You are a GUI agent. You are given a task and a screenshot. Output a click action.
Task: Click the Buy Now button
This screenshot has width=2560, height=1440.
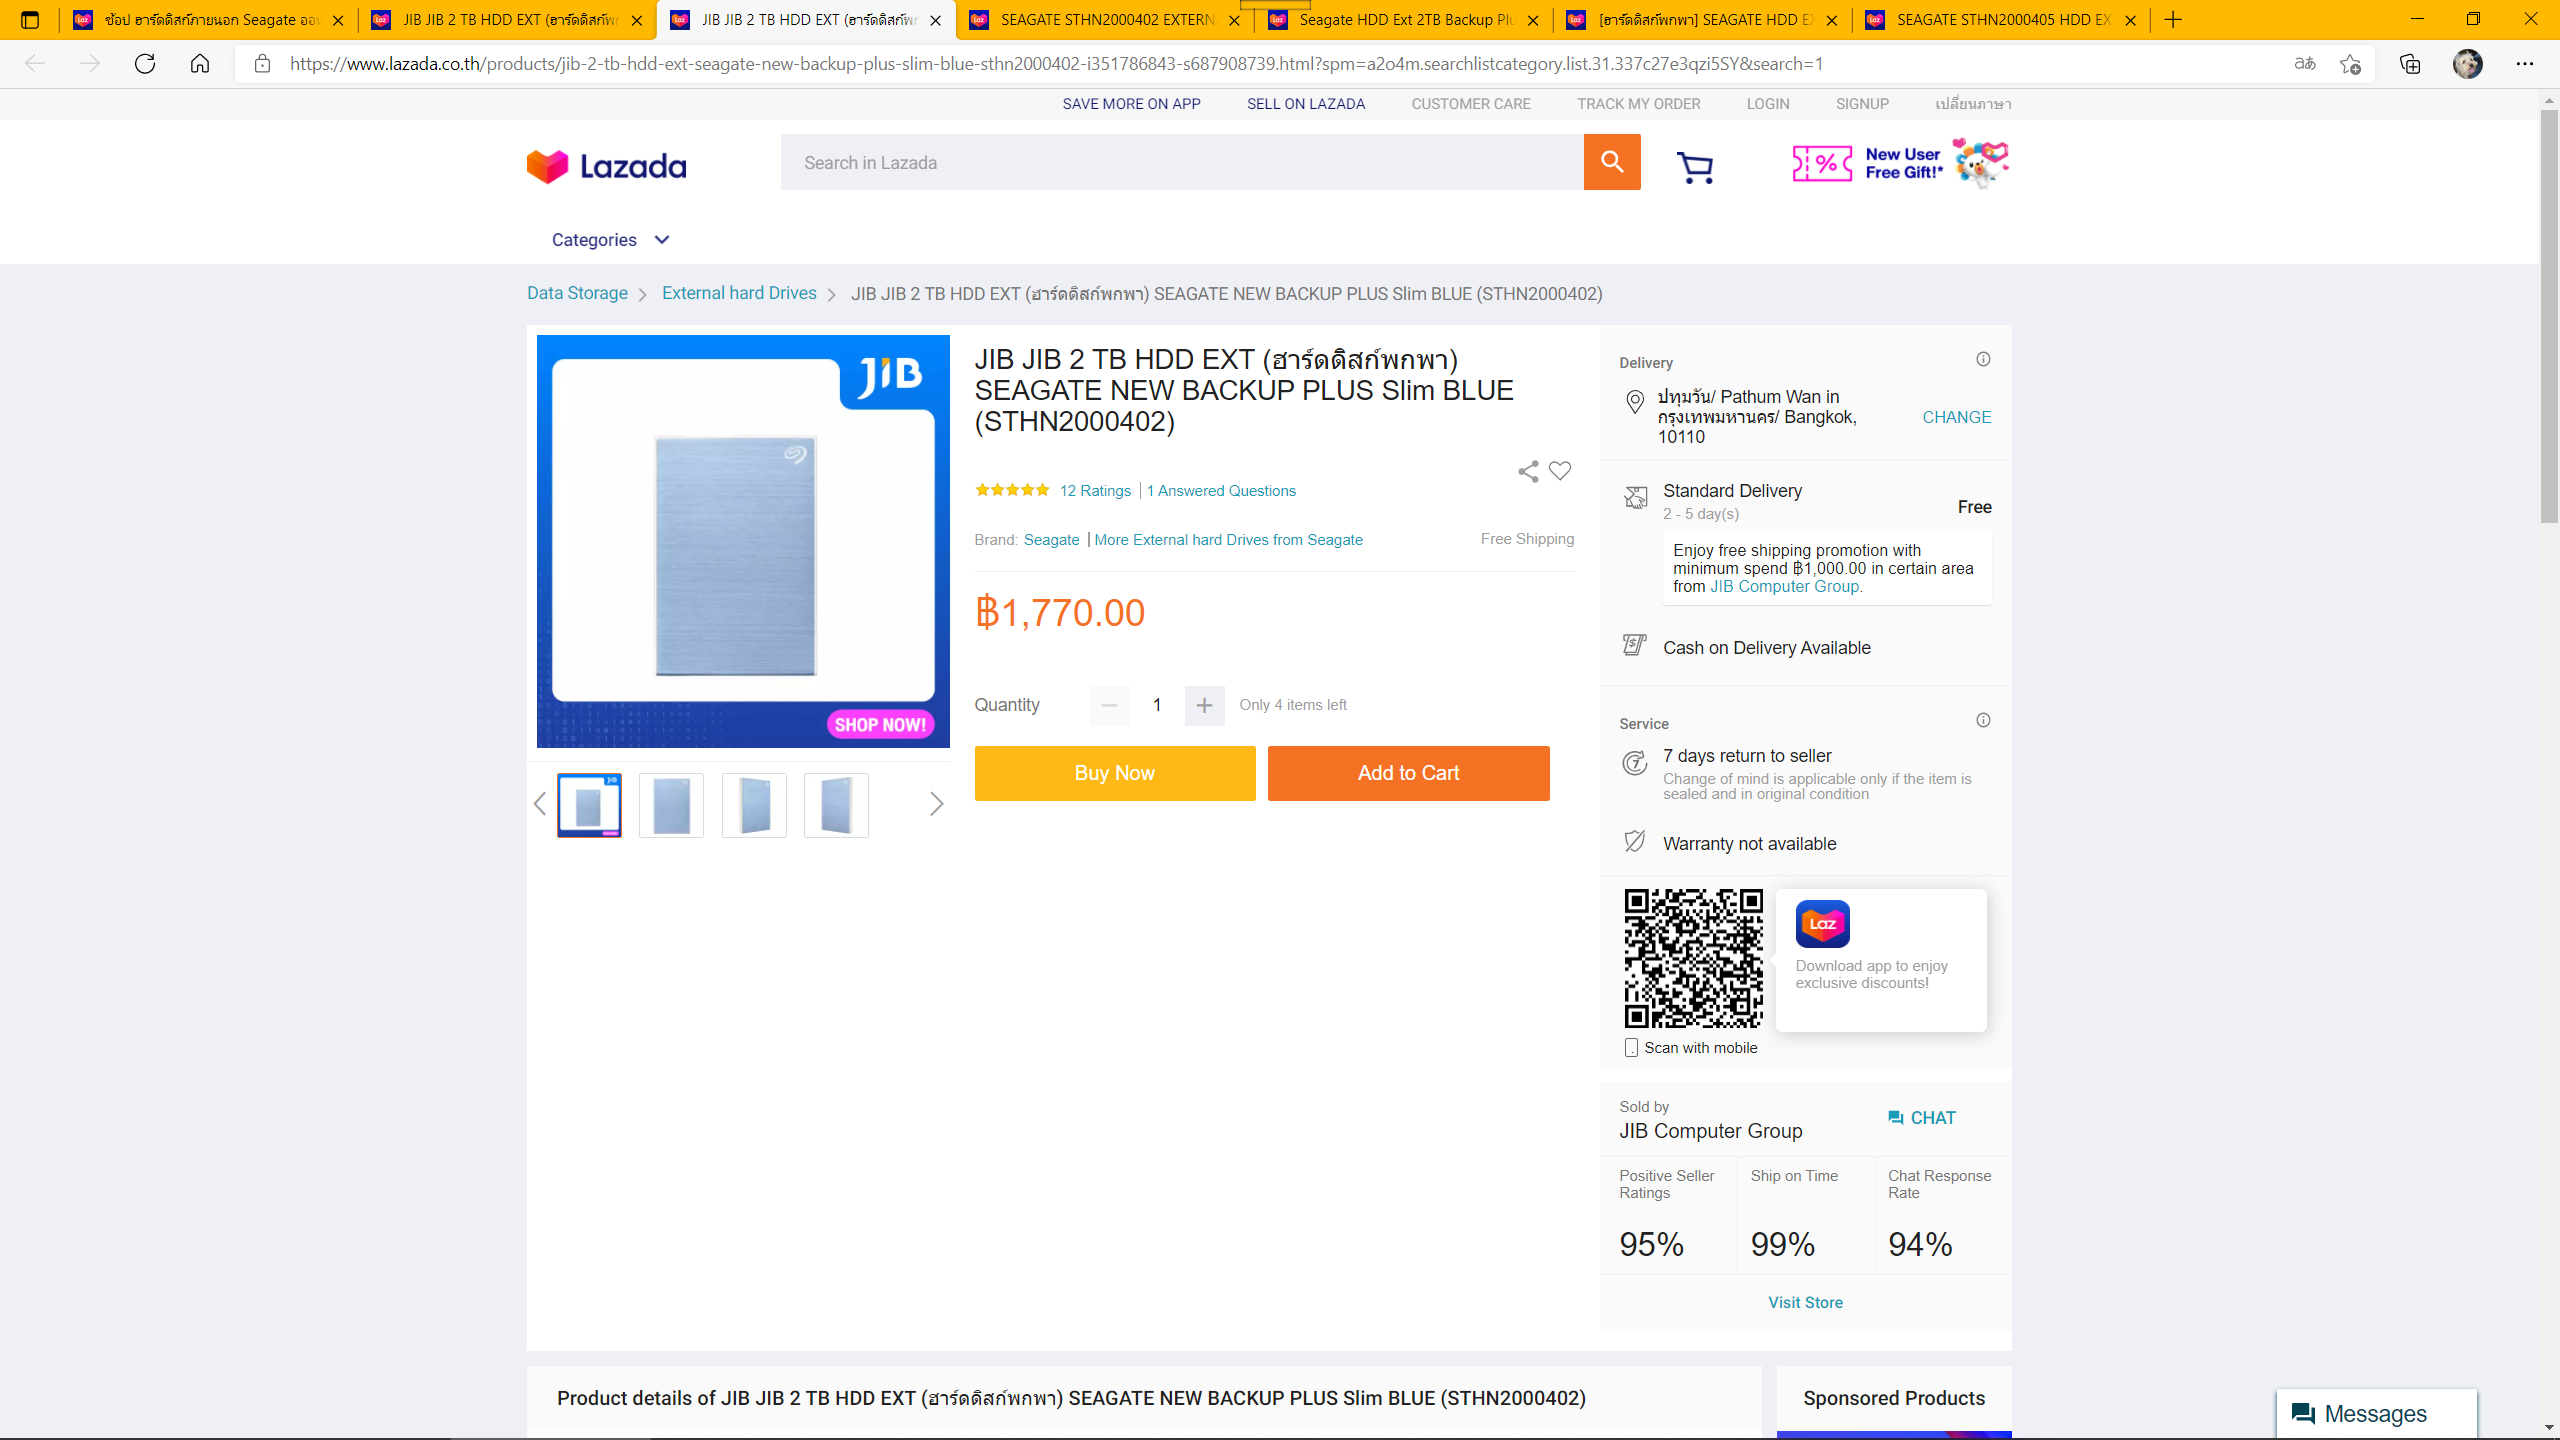coord(1114,773)
